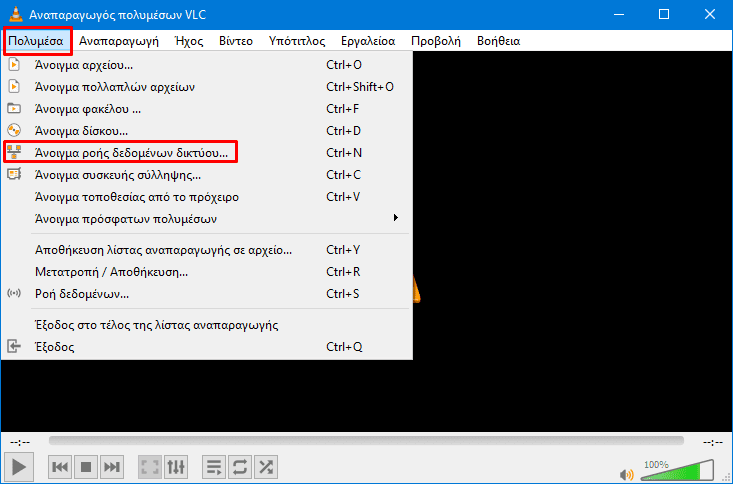Mute audio via speaker icon
This screenshot has width=733, height=484.
(626, 474)
